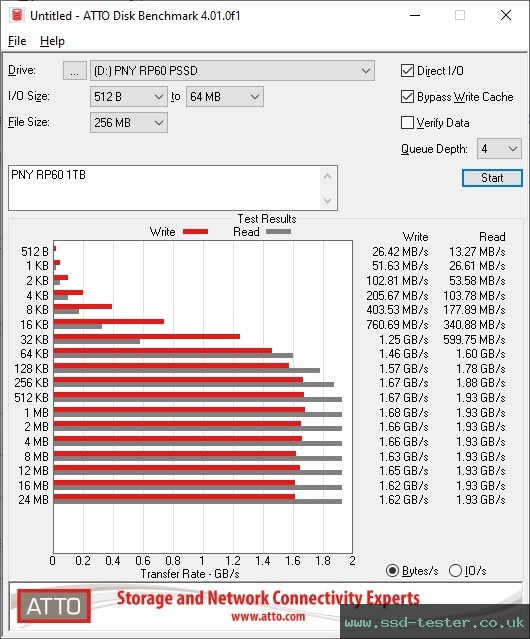Screen dimensions: 530x639
Task: Click the 16 KB write value 760.69 MB/s
Action: (x=397, y=325)
